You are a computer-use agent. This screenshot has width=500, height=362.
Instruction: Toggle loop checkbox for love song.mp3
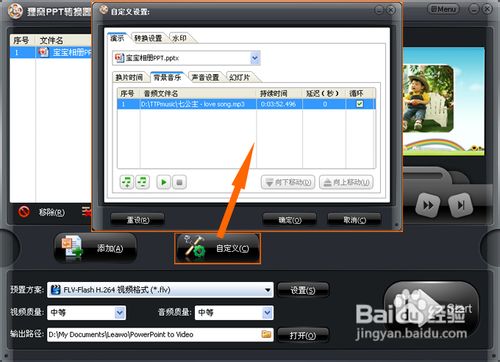coord(360,104)
